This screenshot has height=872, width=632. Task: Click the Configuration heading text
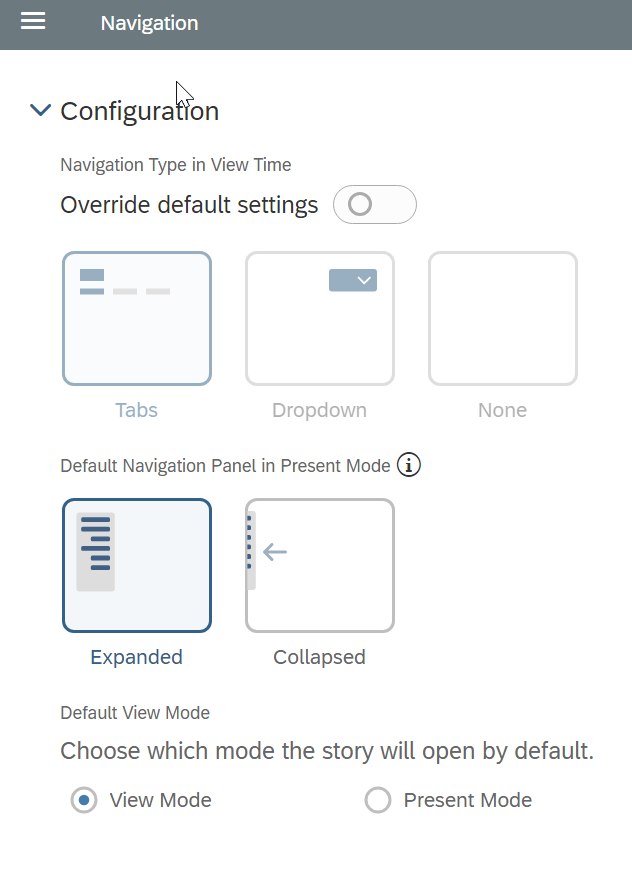click(139, 111)
